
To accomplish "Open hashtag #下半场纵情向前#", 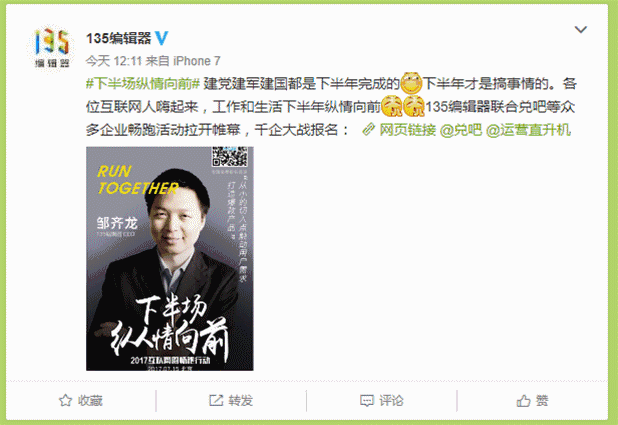I will tap(143, 84).
